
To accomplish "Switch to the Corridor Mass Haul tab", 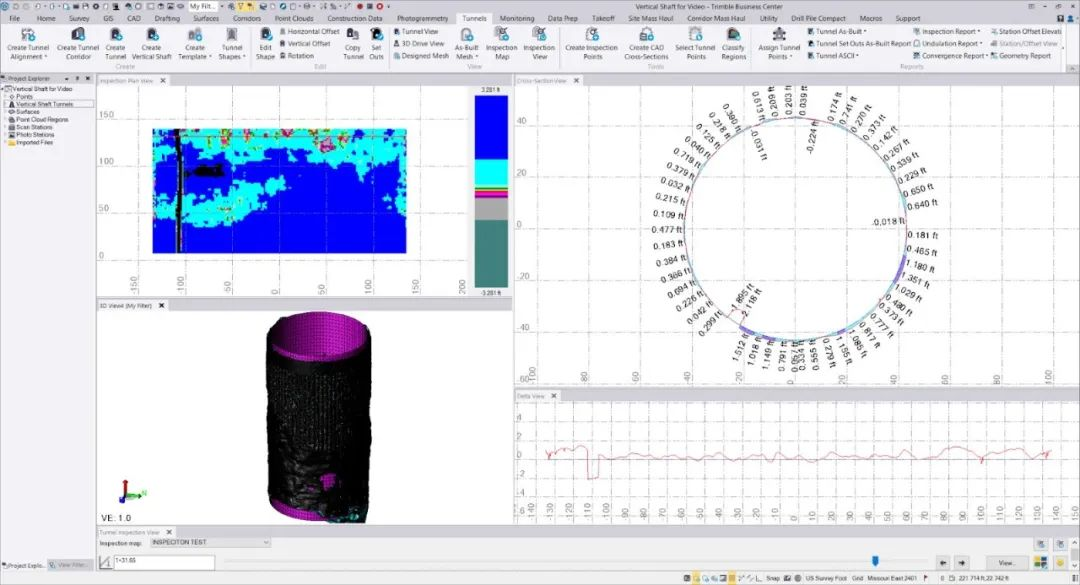I will click(x=716, y=19).
